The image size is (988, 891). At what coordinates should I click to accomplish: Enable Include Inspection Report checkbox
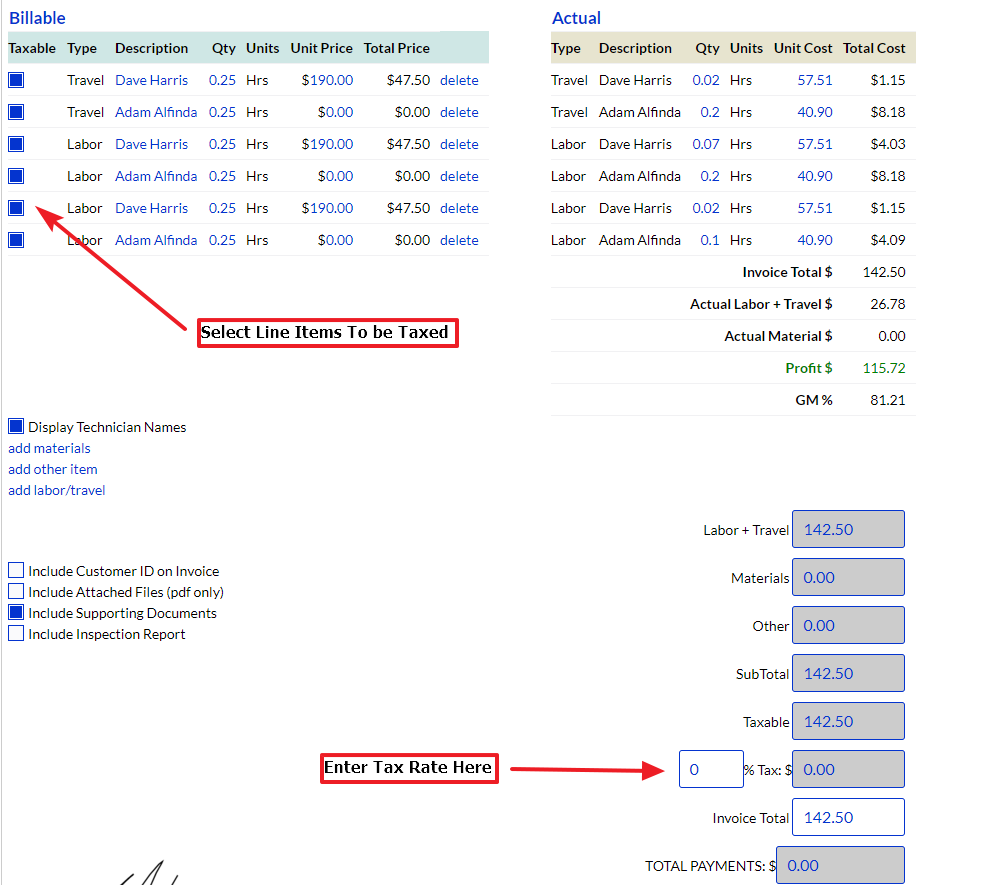(x=16, y=634)
